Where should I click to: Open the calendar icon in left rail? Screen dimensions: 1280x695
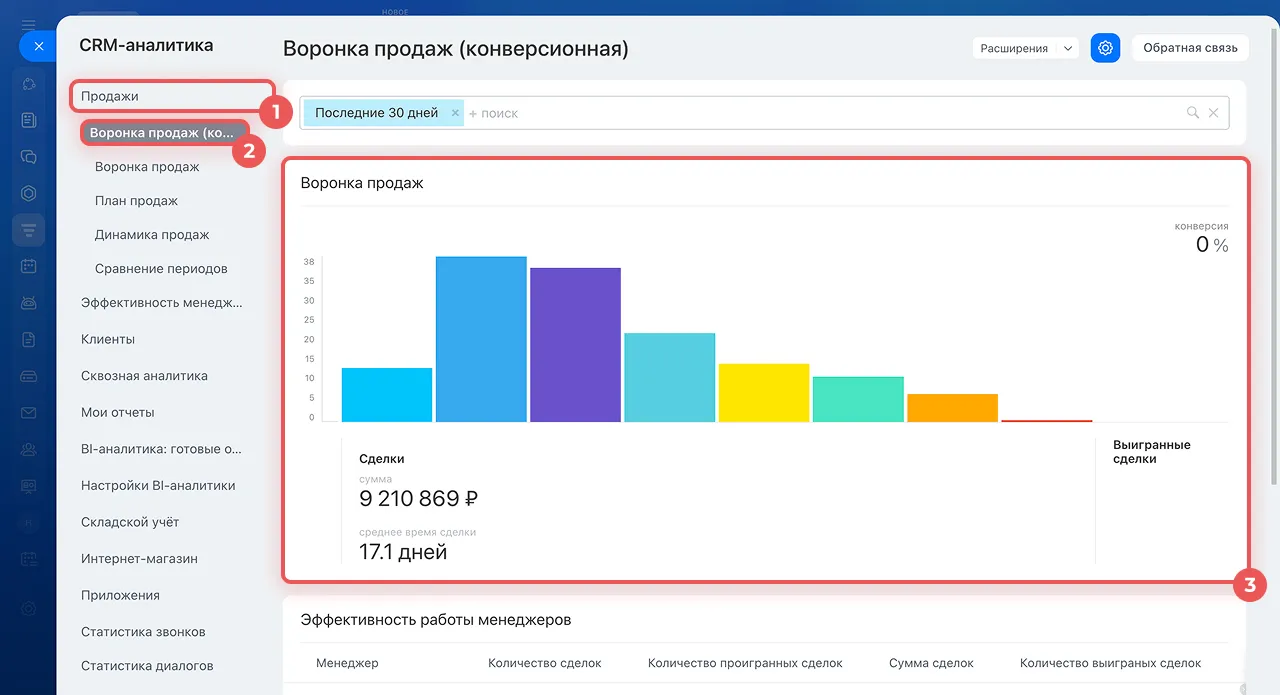point(28,266)
